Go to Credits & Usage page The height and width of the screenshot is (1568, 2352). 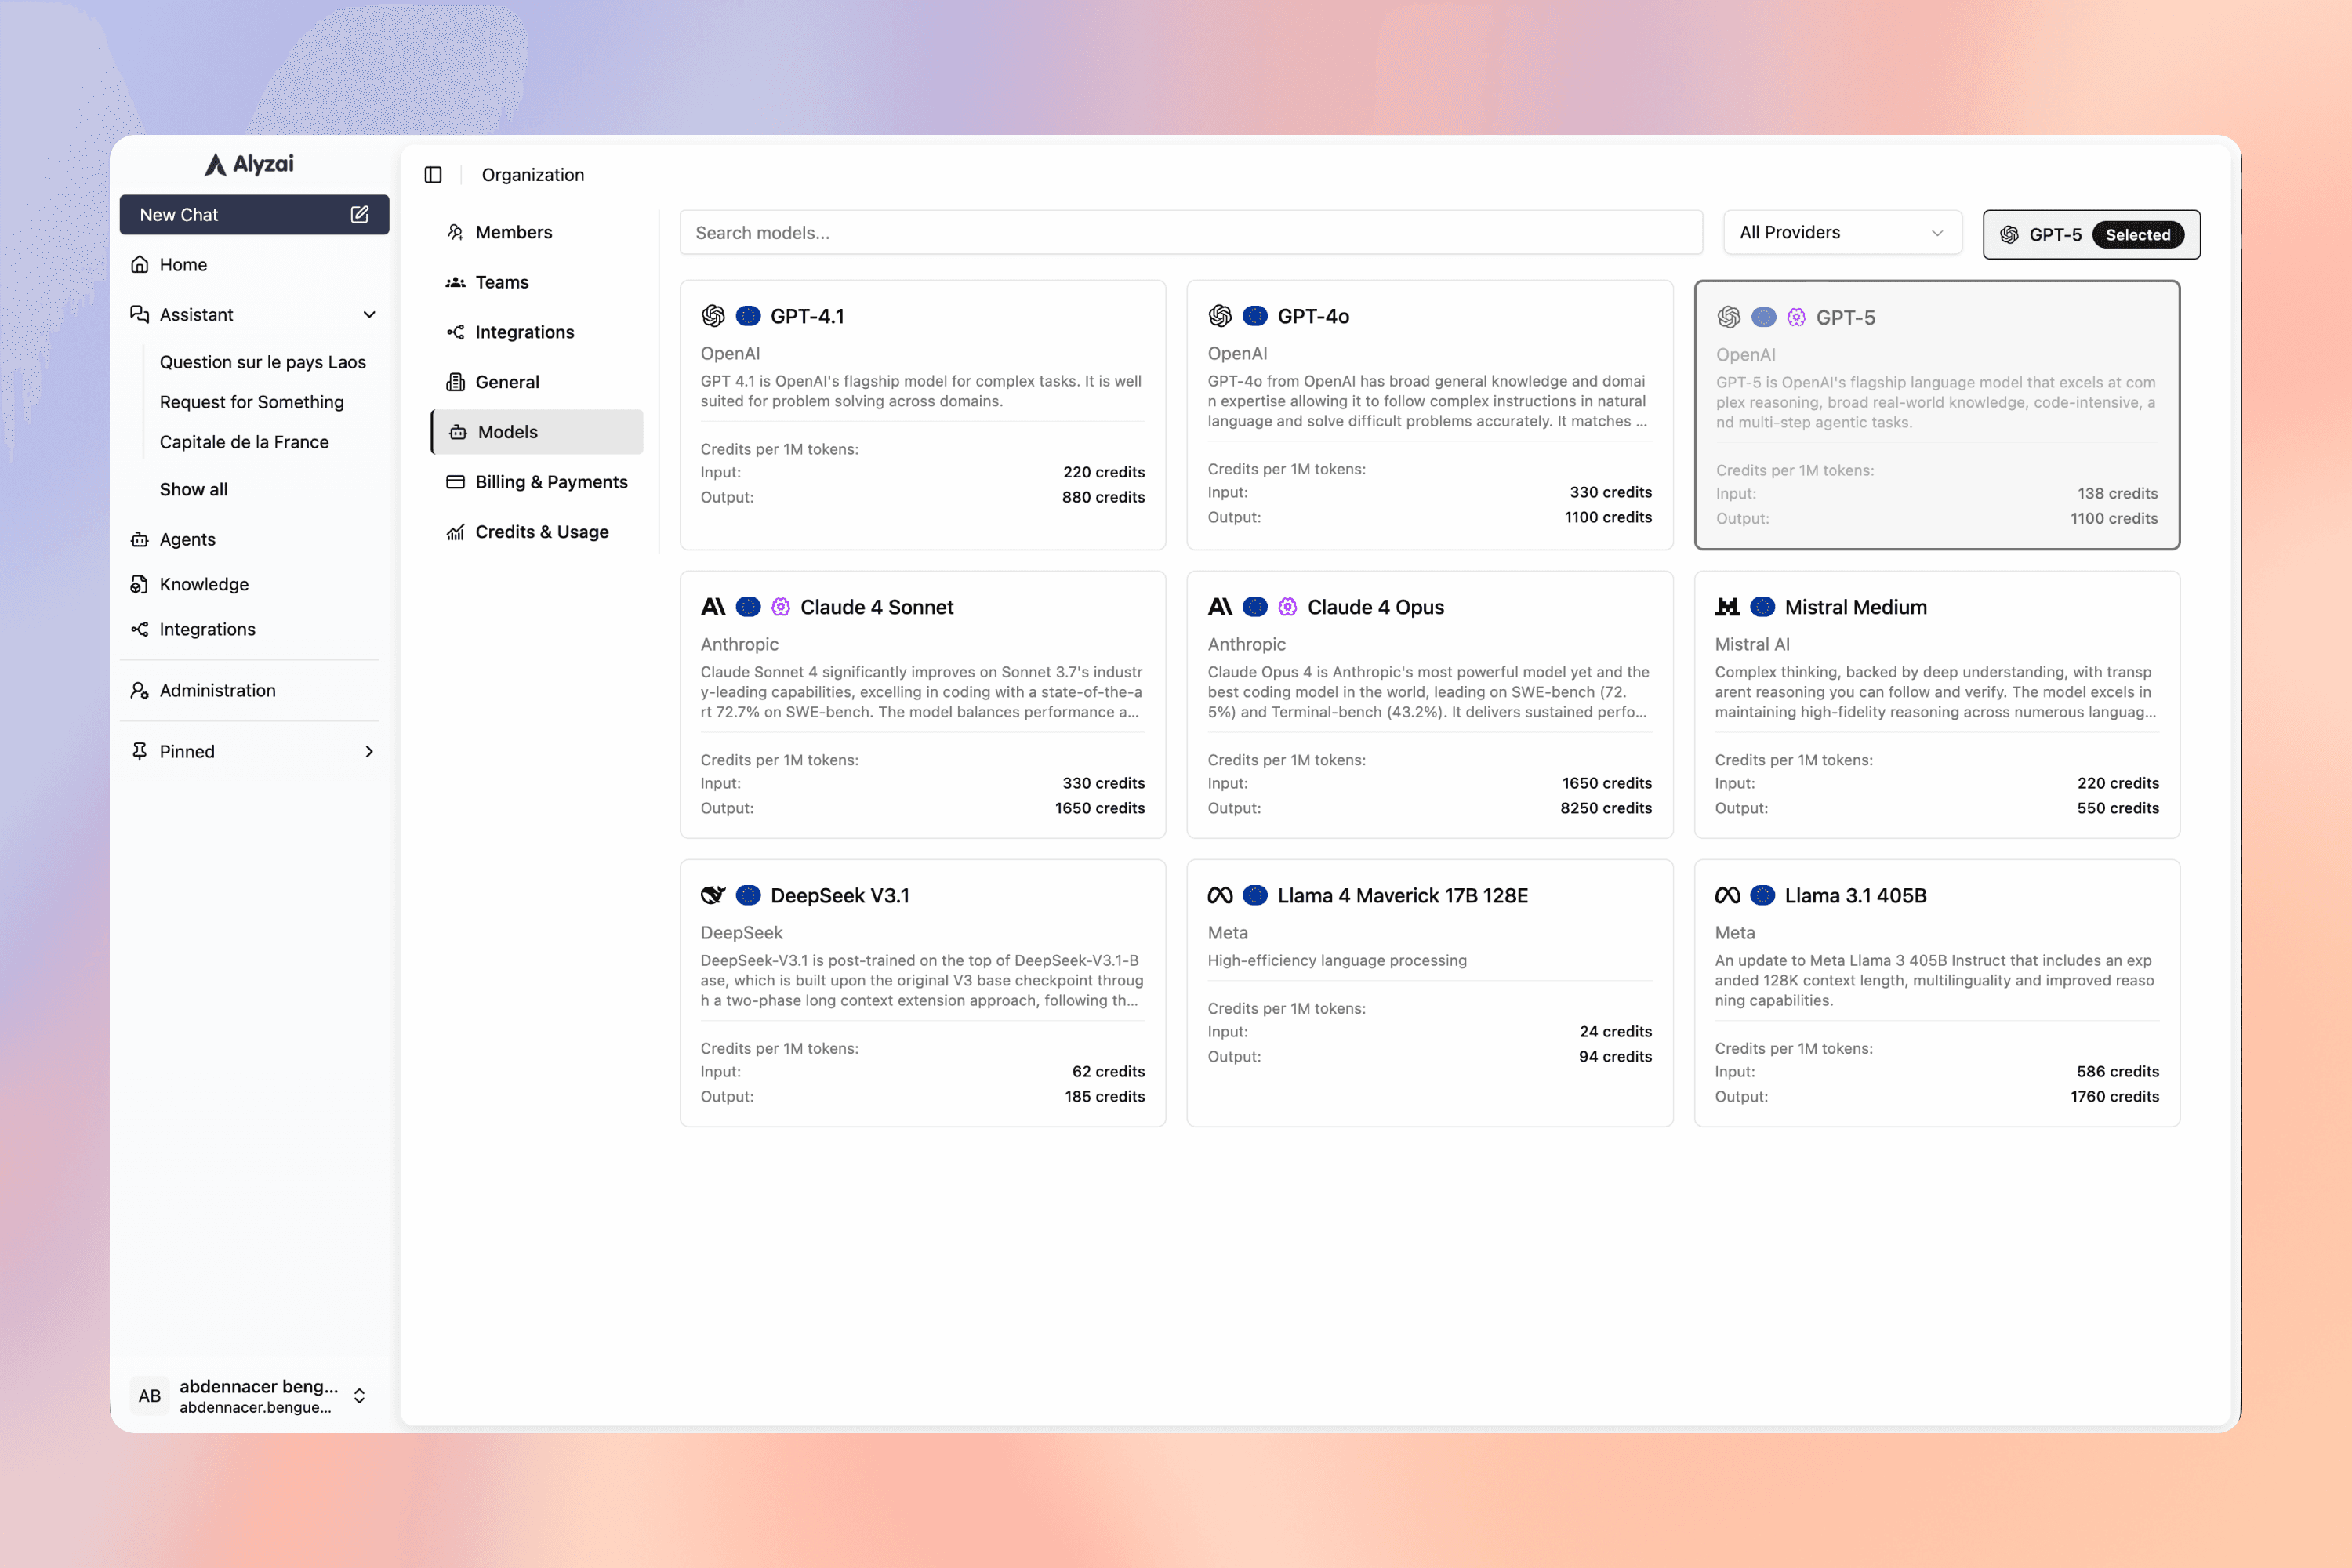541,532
